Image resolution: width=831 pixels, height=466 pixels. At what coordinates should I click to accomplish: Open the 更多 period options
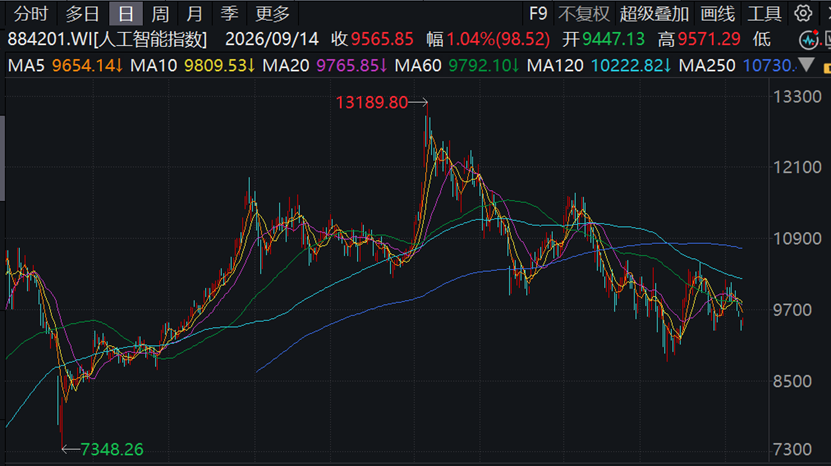[x=272, y=14]
